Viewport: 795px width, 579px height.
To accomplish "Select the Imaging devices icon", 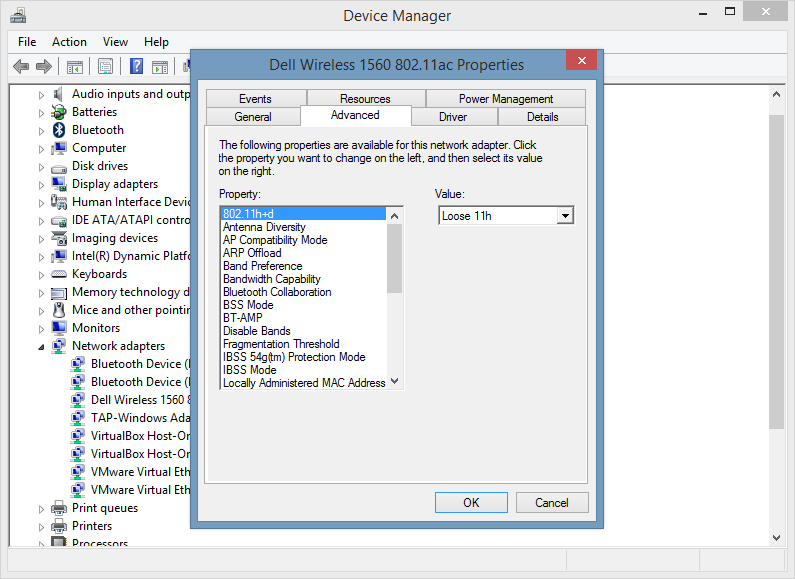I will (x=59, y=238).
